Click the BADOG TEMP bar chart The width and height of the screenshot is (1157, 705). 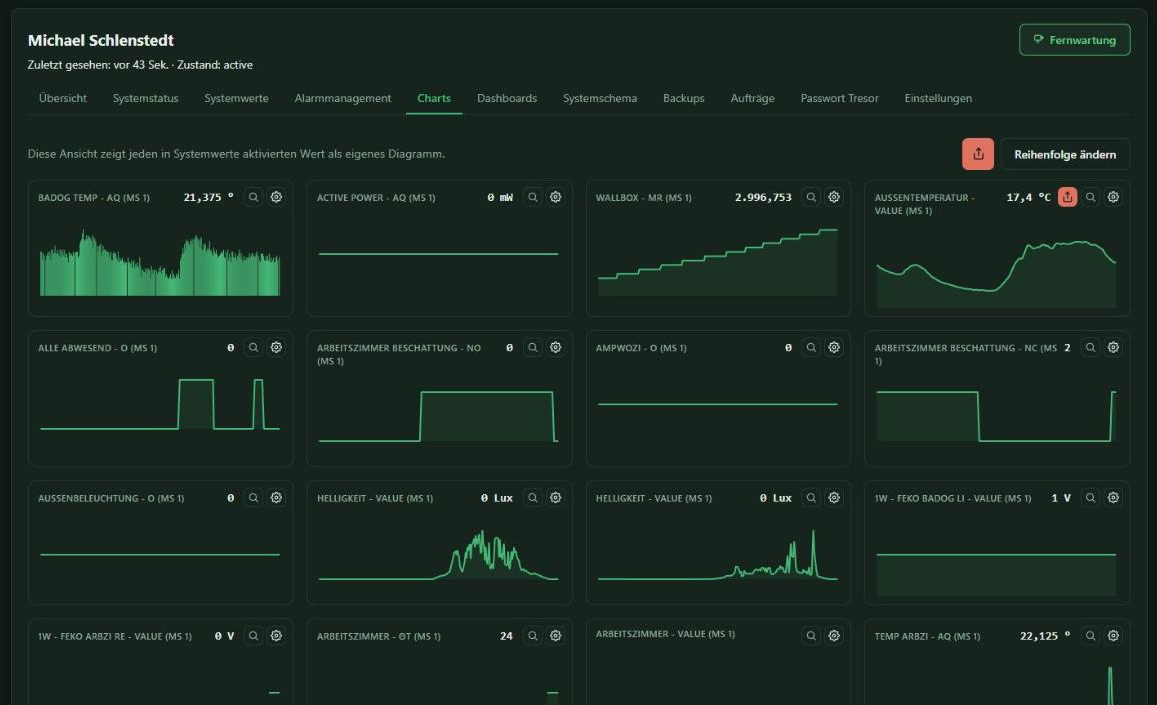click(x=160, y=264)
